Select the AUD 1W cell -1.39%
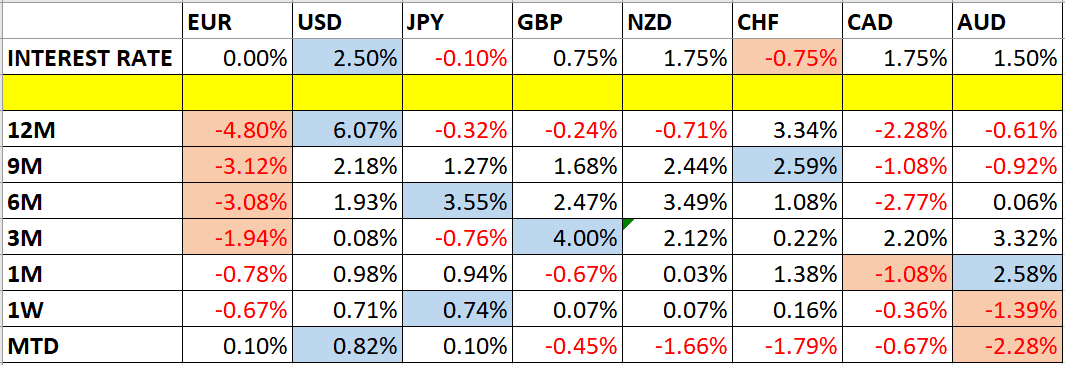The width and height of the screenshot is (1065, 365). click(1008, 311)
